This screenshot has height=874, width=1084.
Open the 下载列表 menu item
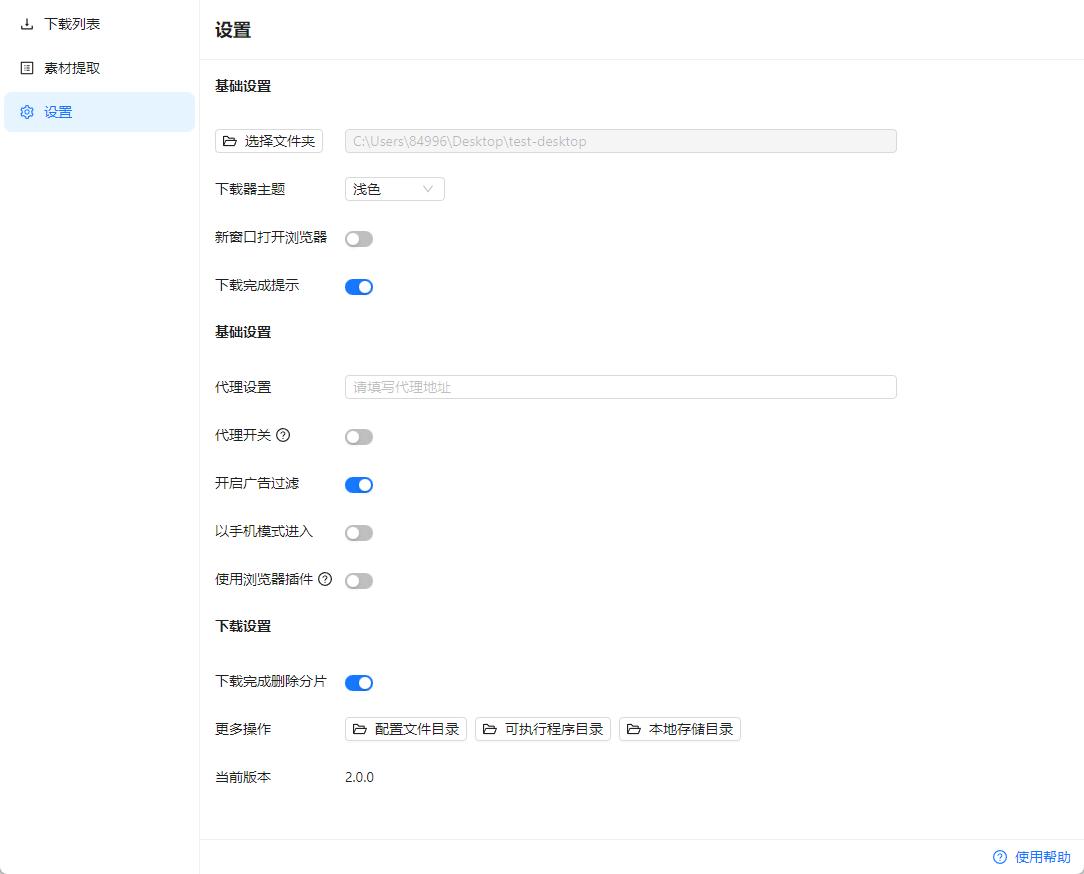72,24
